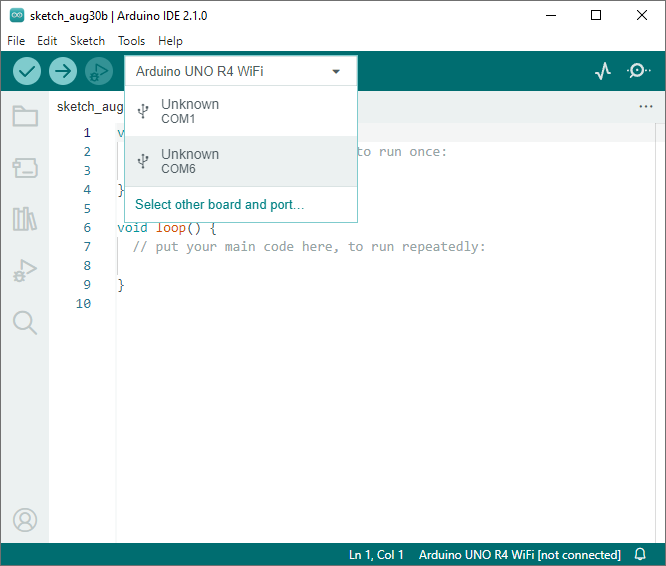Viewport: 666px width, 566px height.
Task: Click the Arduino IDE app logo
Action: [17, 15]
